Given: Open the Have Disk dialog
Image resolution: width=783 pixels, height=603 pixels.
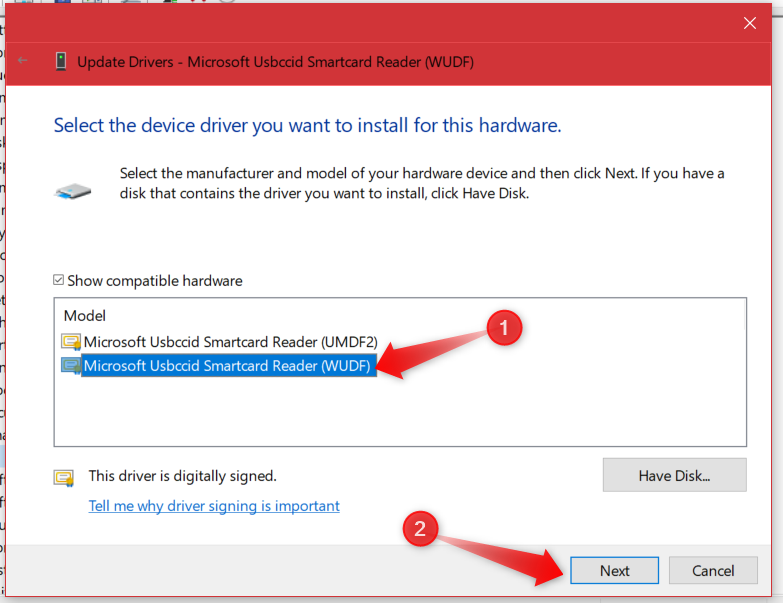Looking at the screenshot, I should [674, 475].
